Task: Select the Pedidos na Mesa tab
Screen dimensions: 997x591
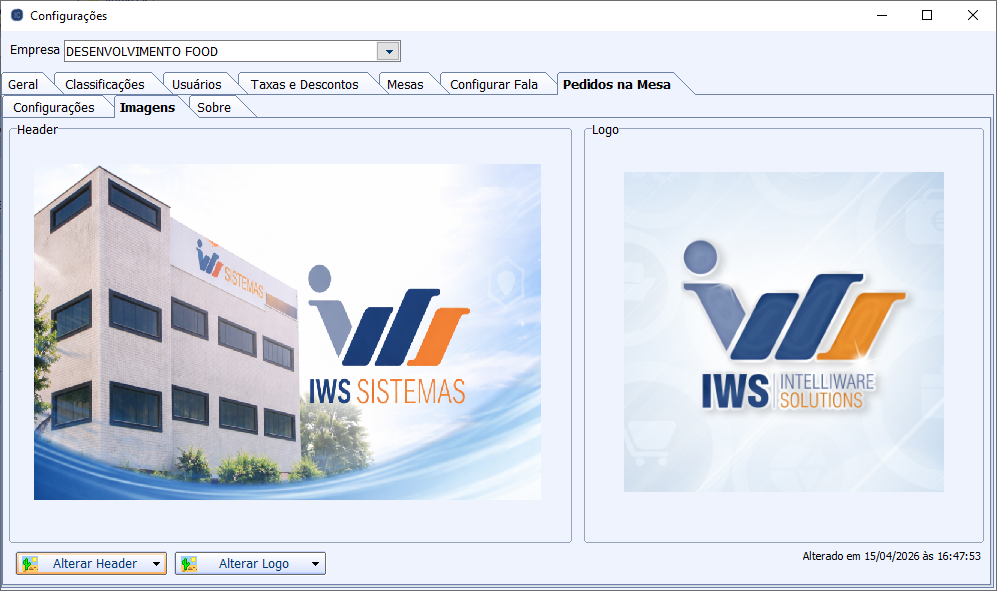Action: point(616,84)
